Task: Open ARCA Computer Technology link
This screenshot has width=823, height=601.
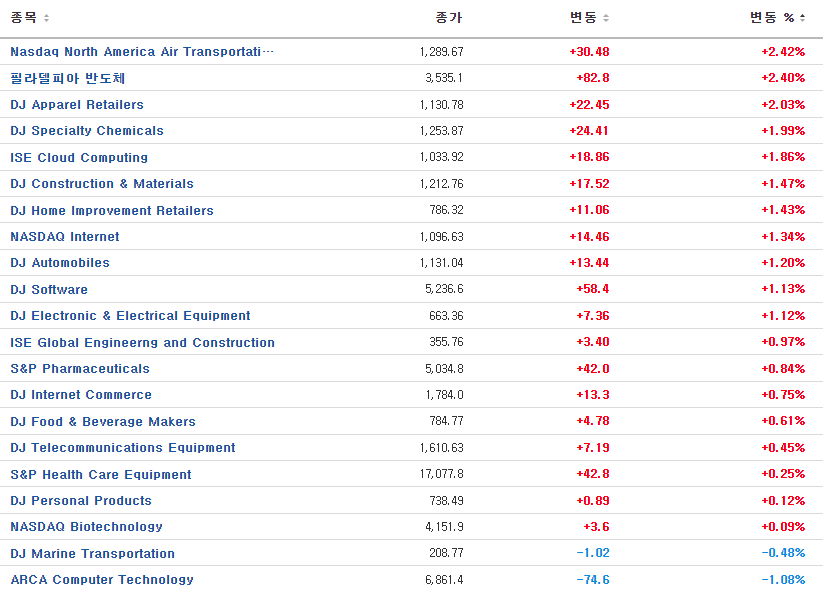Action: pos(102,580)
